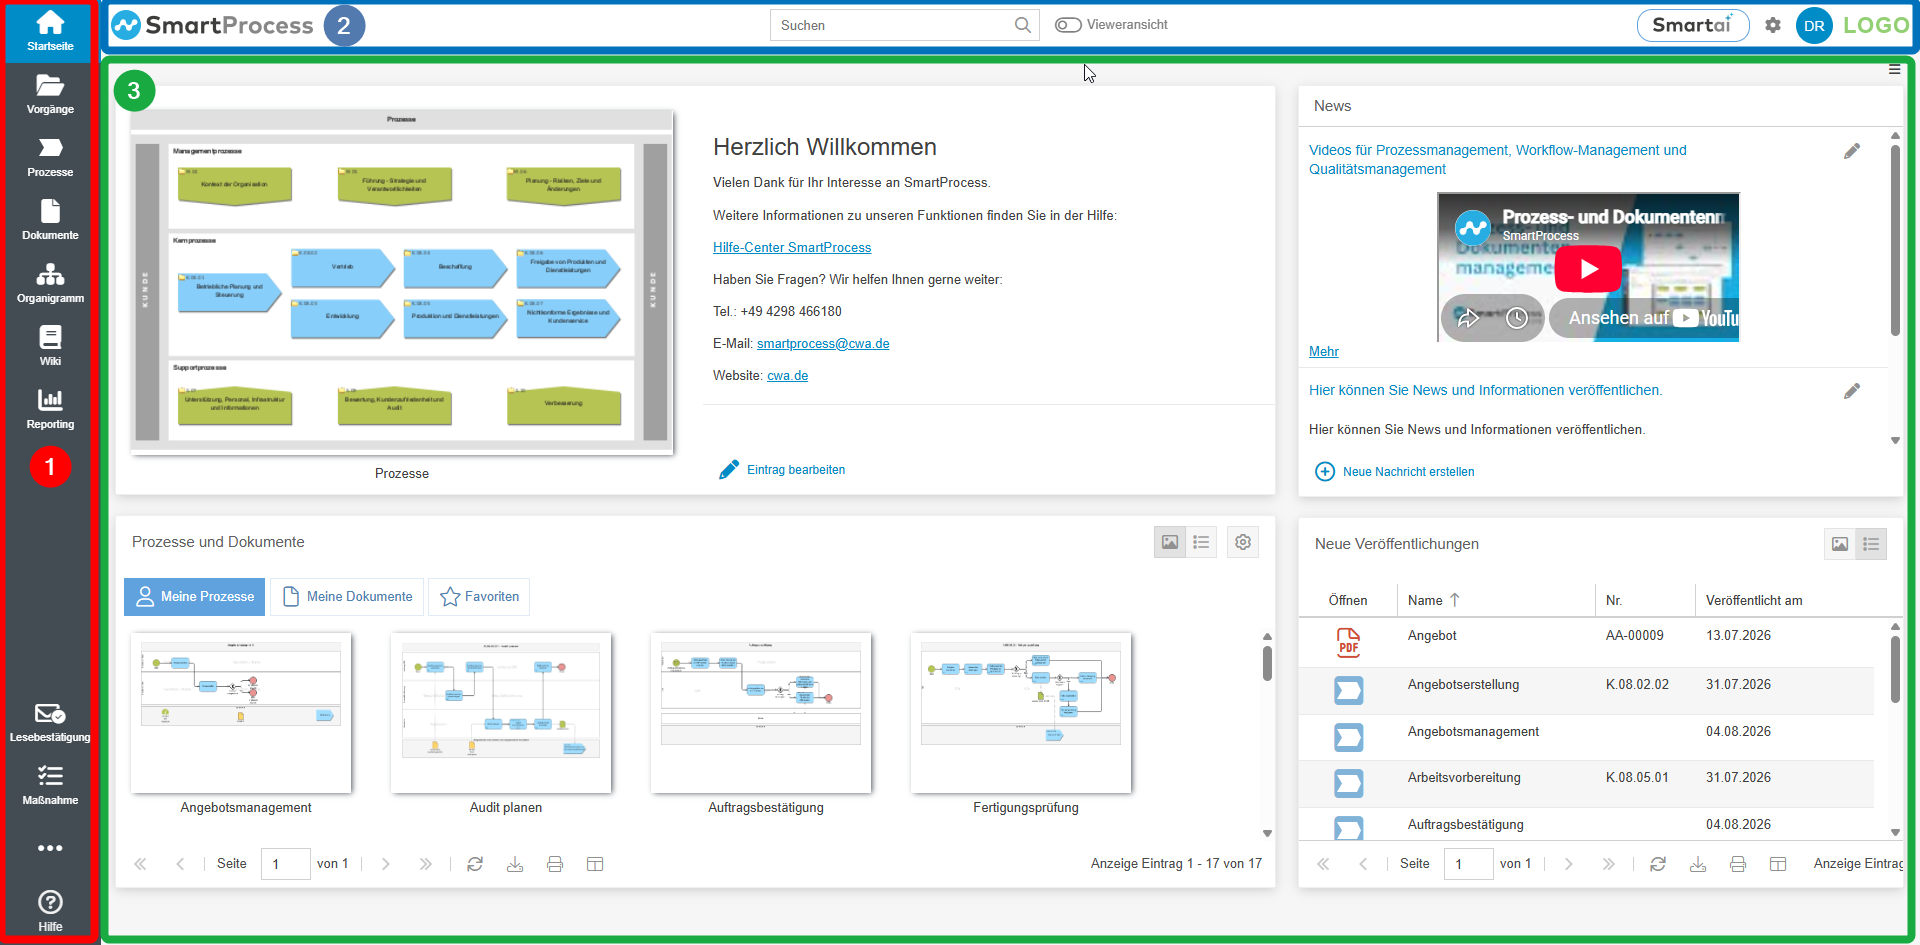Click the Mehr link under the video
Viewport: 1920px width, 945px height.
(1324, 351)
